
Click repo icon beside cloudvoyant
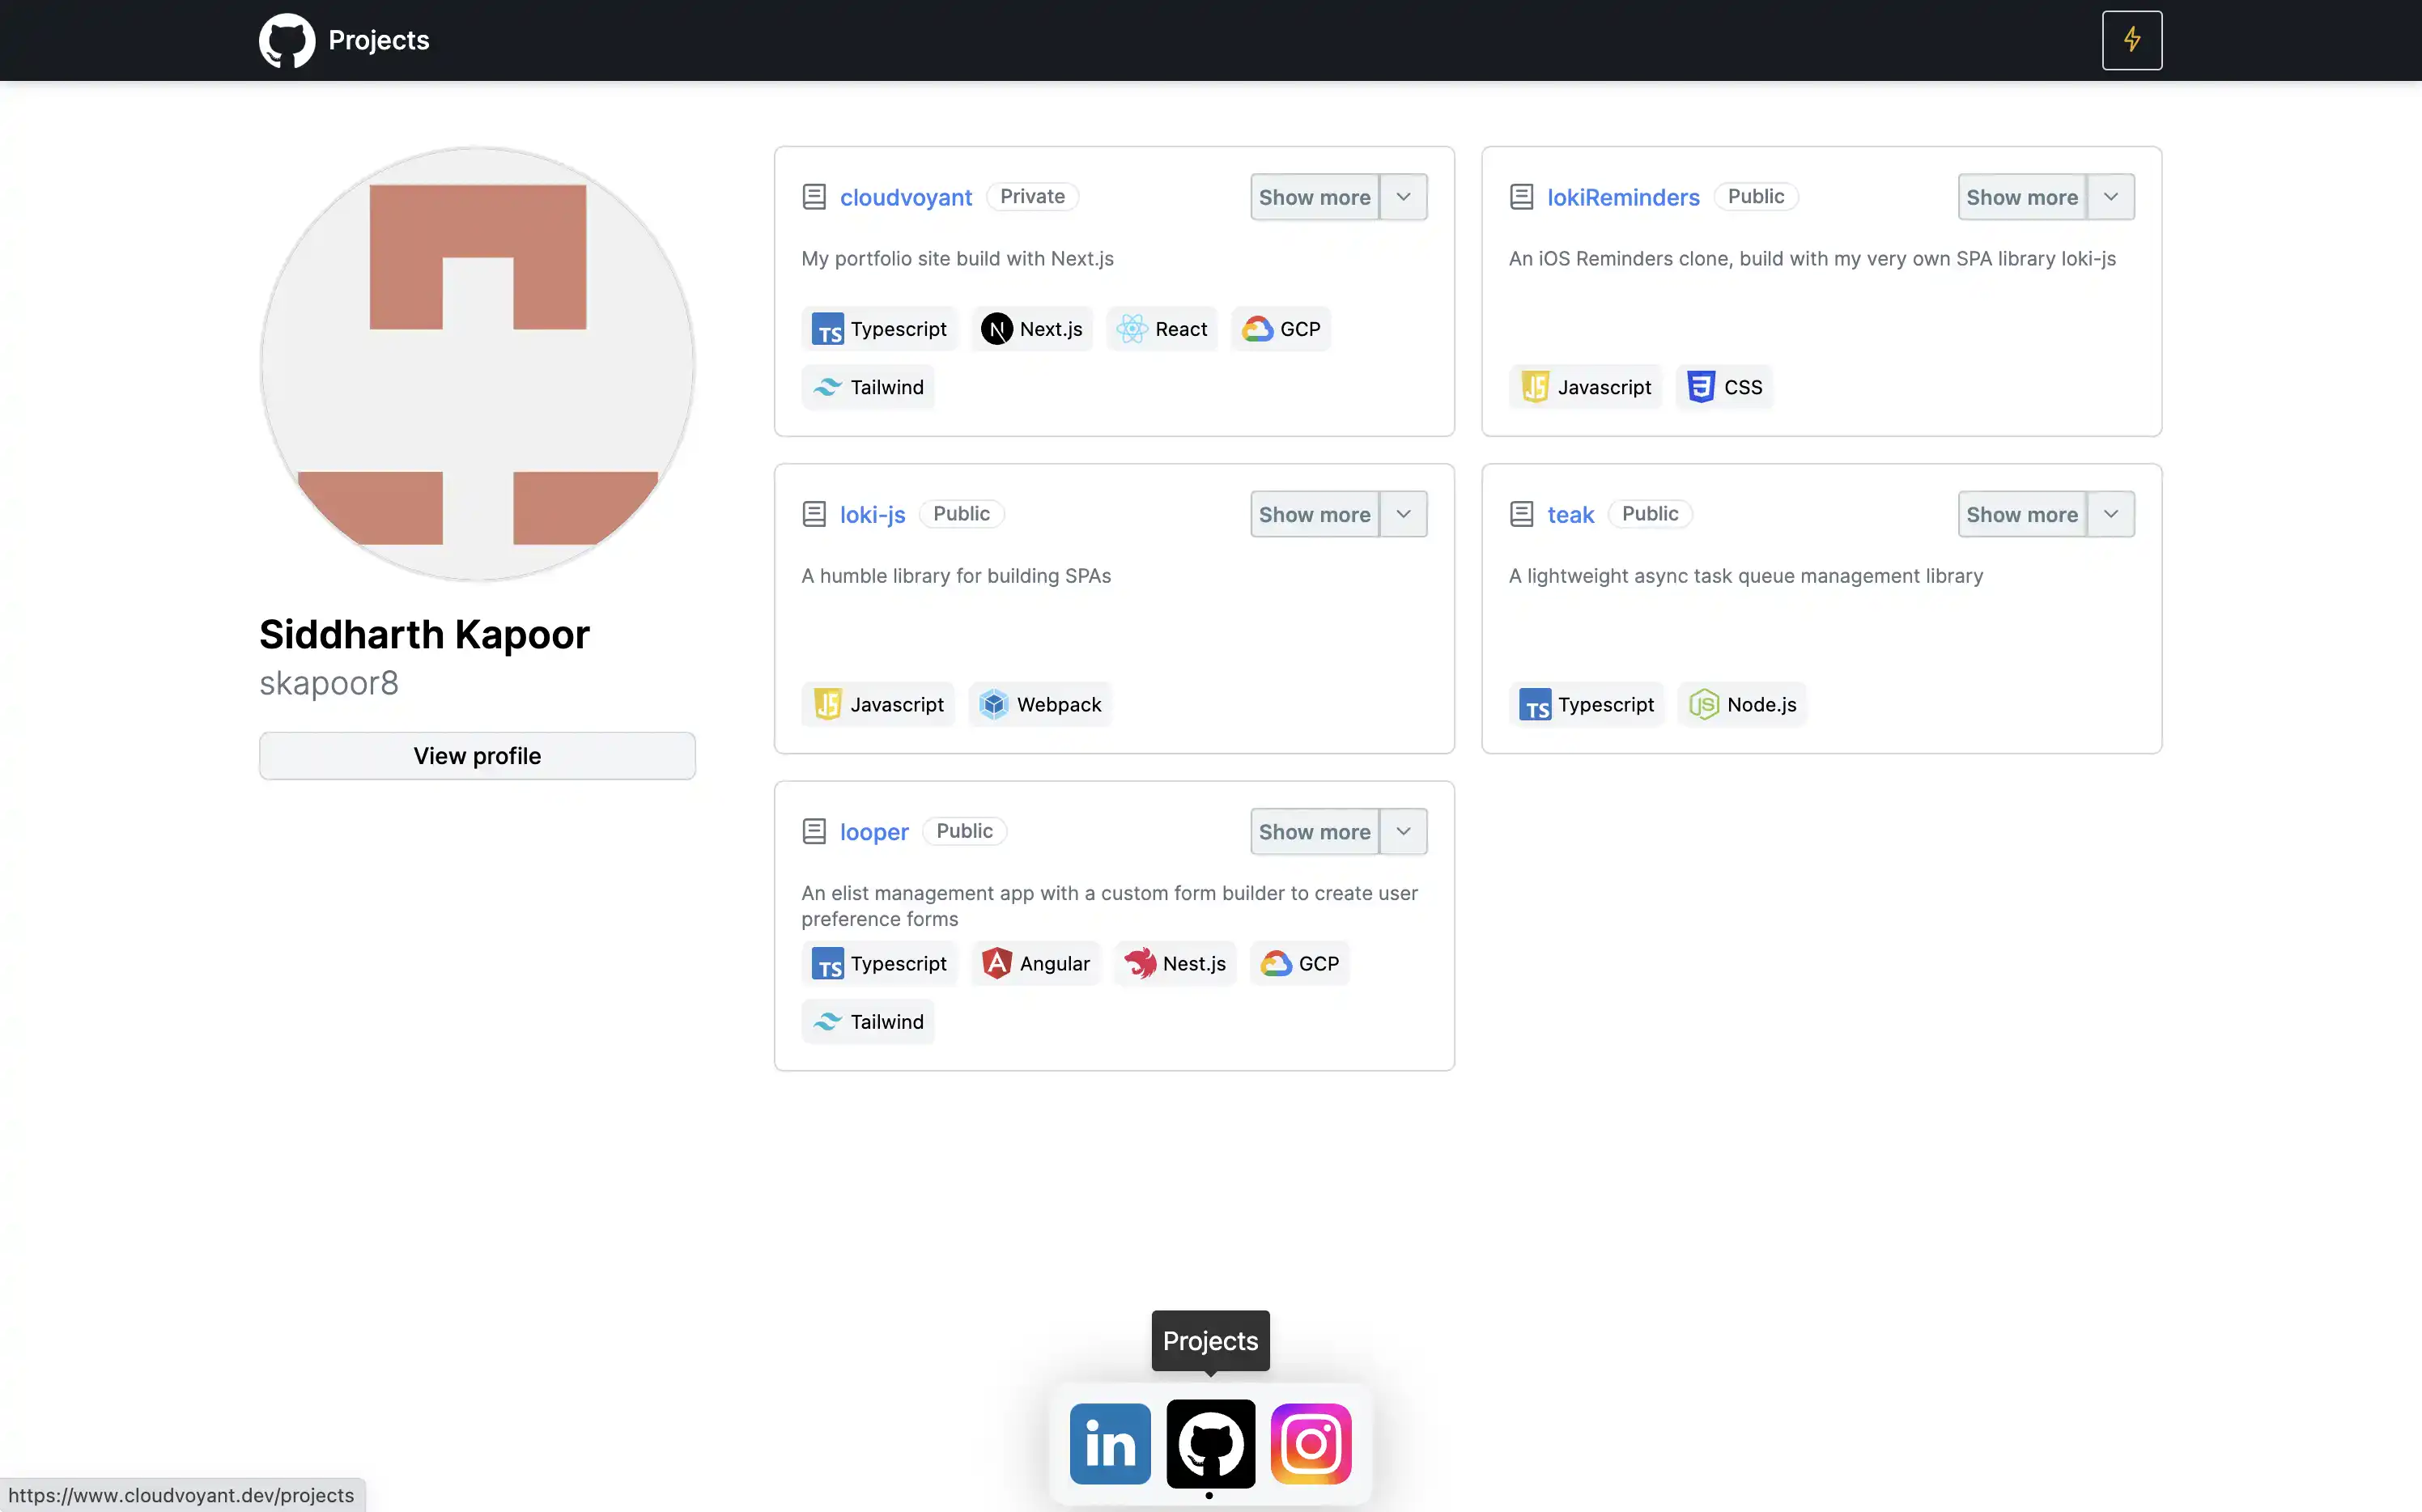814,197
